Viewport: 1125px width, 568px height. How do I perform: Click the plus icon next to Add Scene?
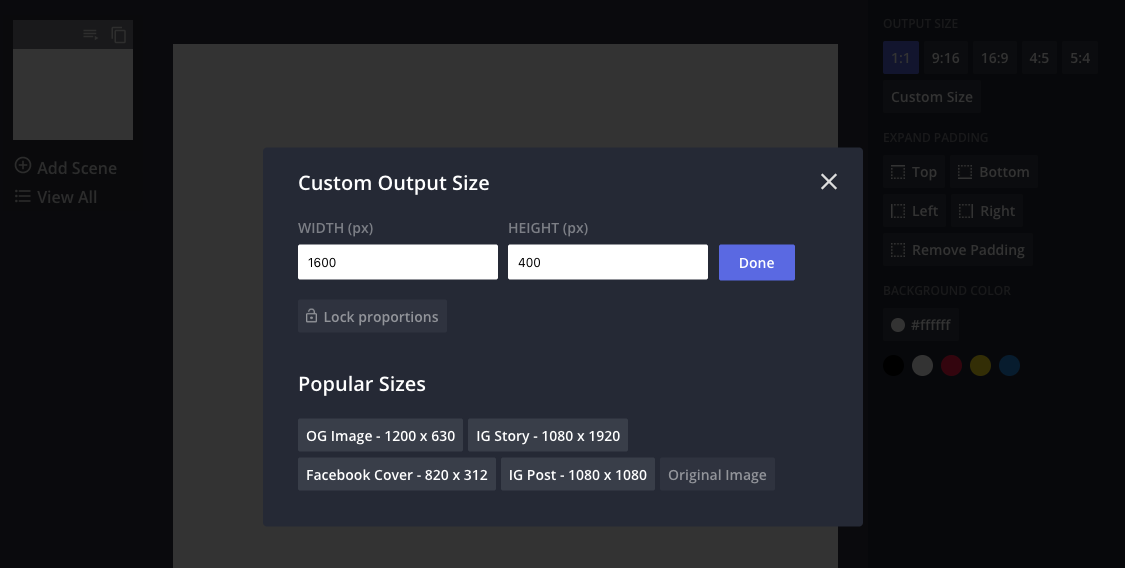(23, 167)
